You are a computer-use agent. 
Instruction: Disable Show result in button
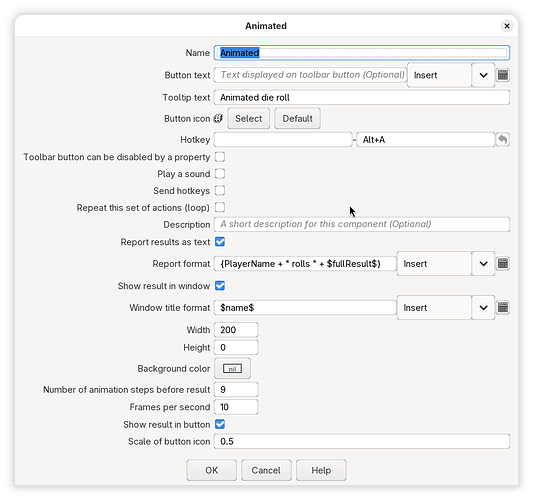(x=220, y=424)
